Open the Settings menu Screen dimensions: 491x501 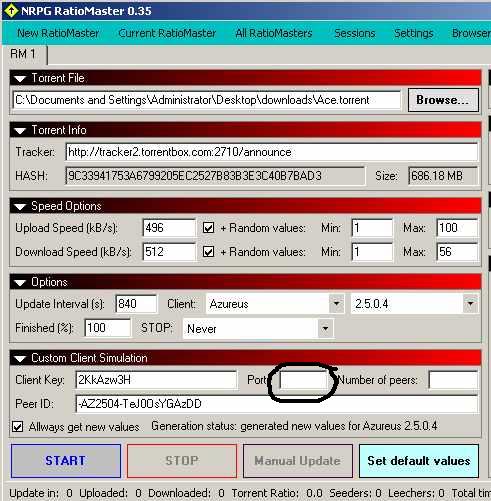[414, 33]
